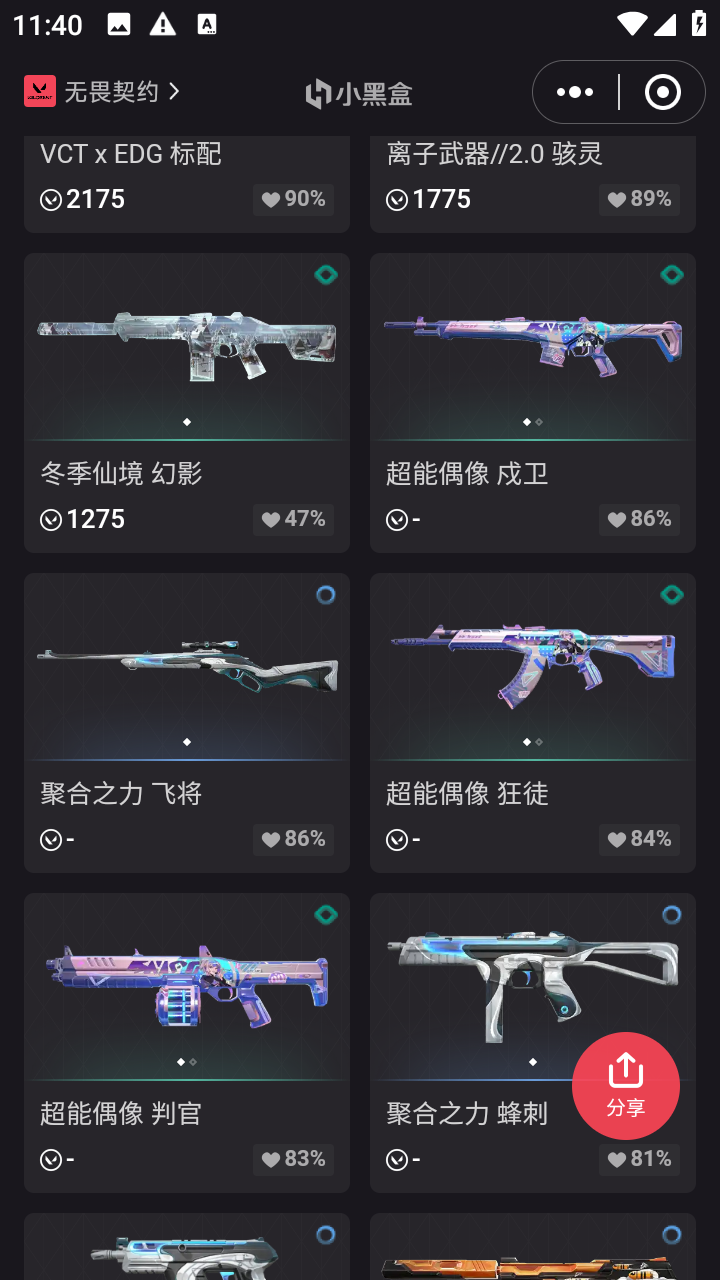Open the 超能偶像 狂徒 skin title
The height and width of the screenshot is (1280, 720).
tap(467, 793)
